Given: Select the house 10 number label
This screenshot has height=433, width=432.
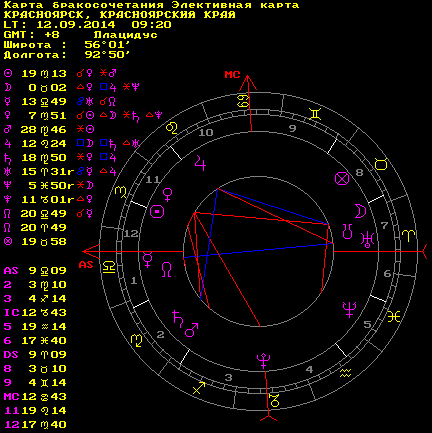Looking at the screenshot, I should (x=206, y=132).
